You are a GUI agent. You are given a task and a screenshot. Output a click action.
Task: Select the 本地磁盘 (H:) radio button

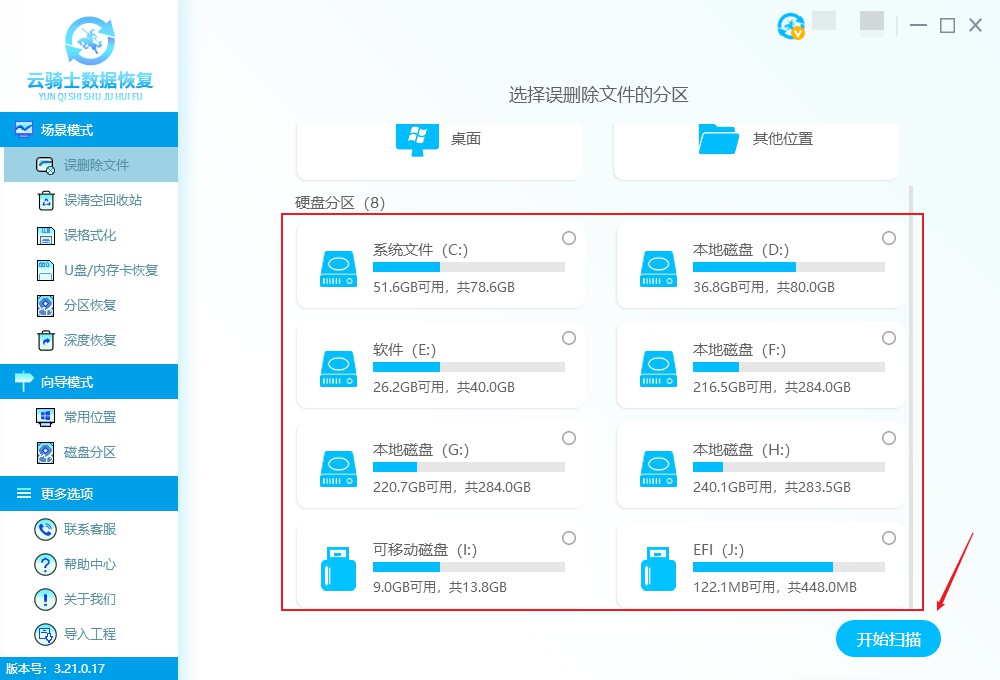click(889, 438)
